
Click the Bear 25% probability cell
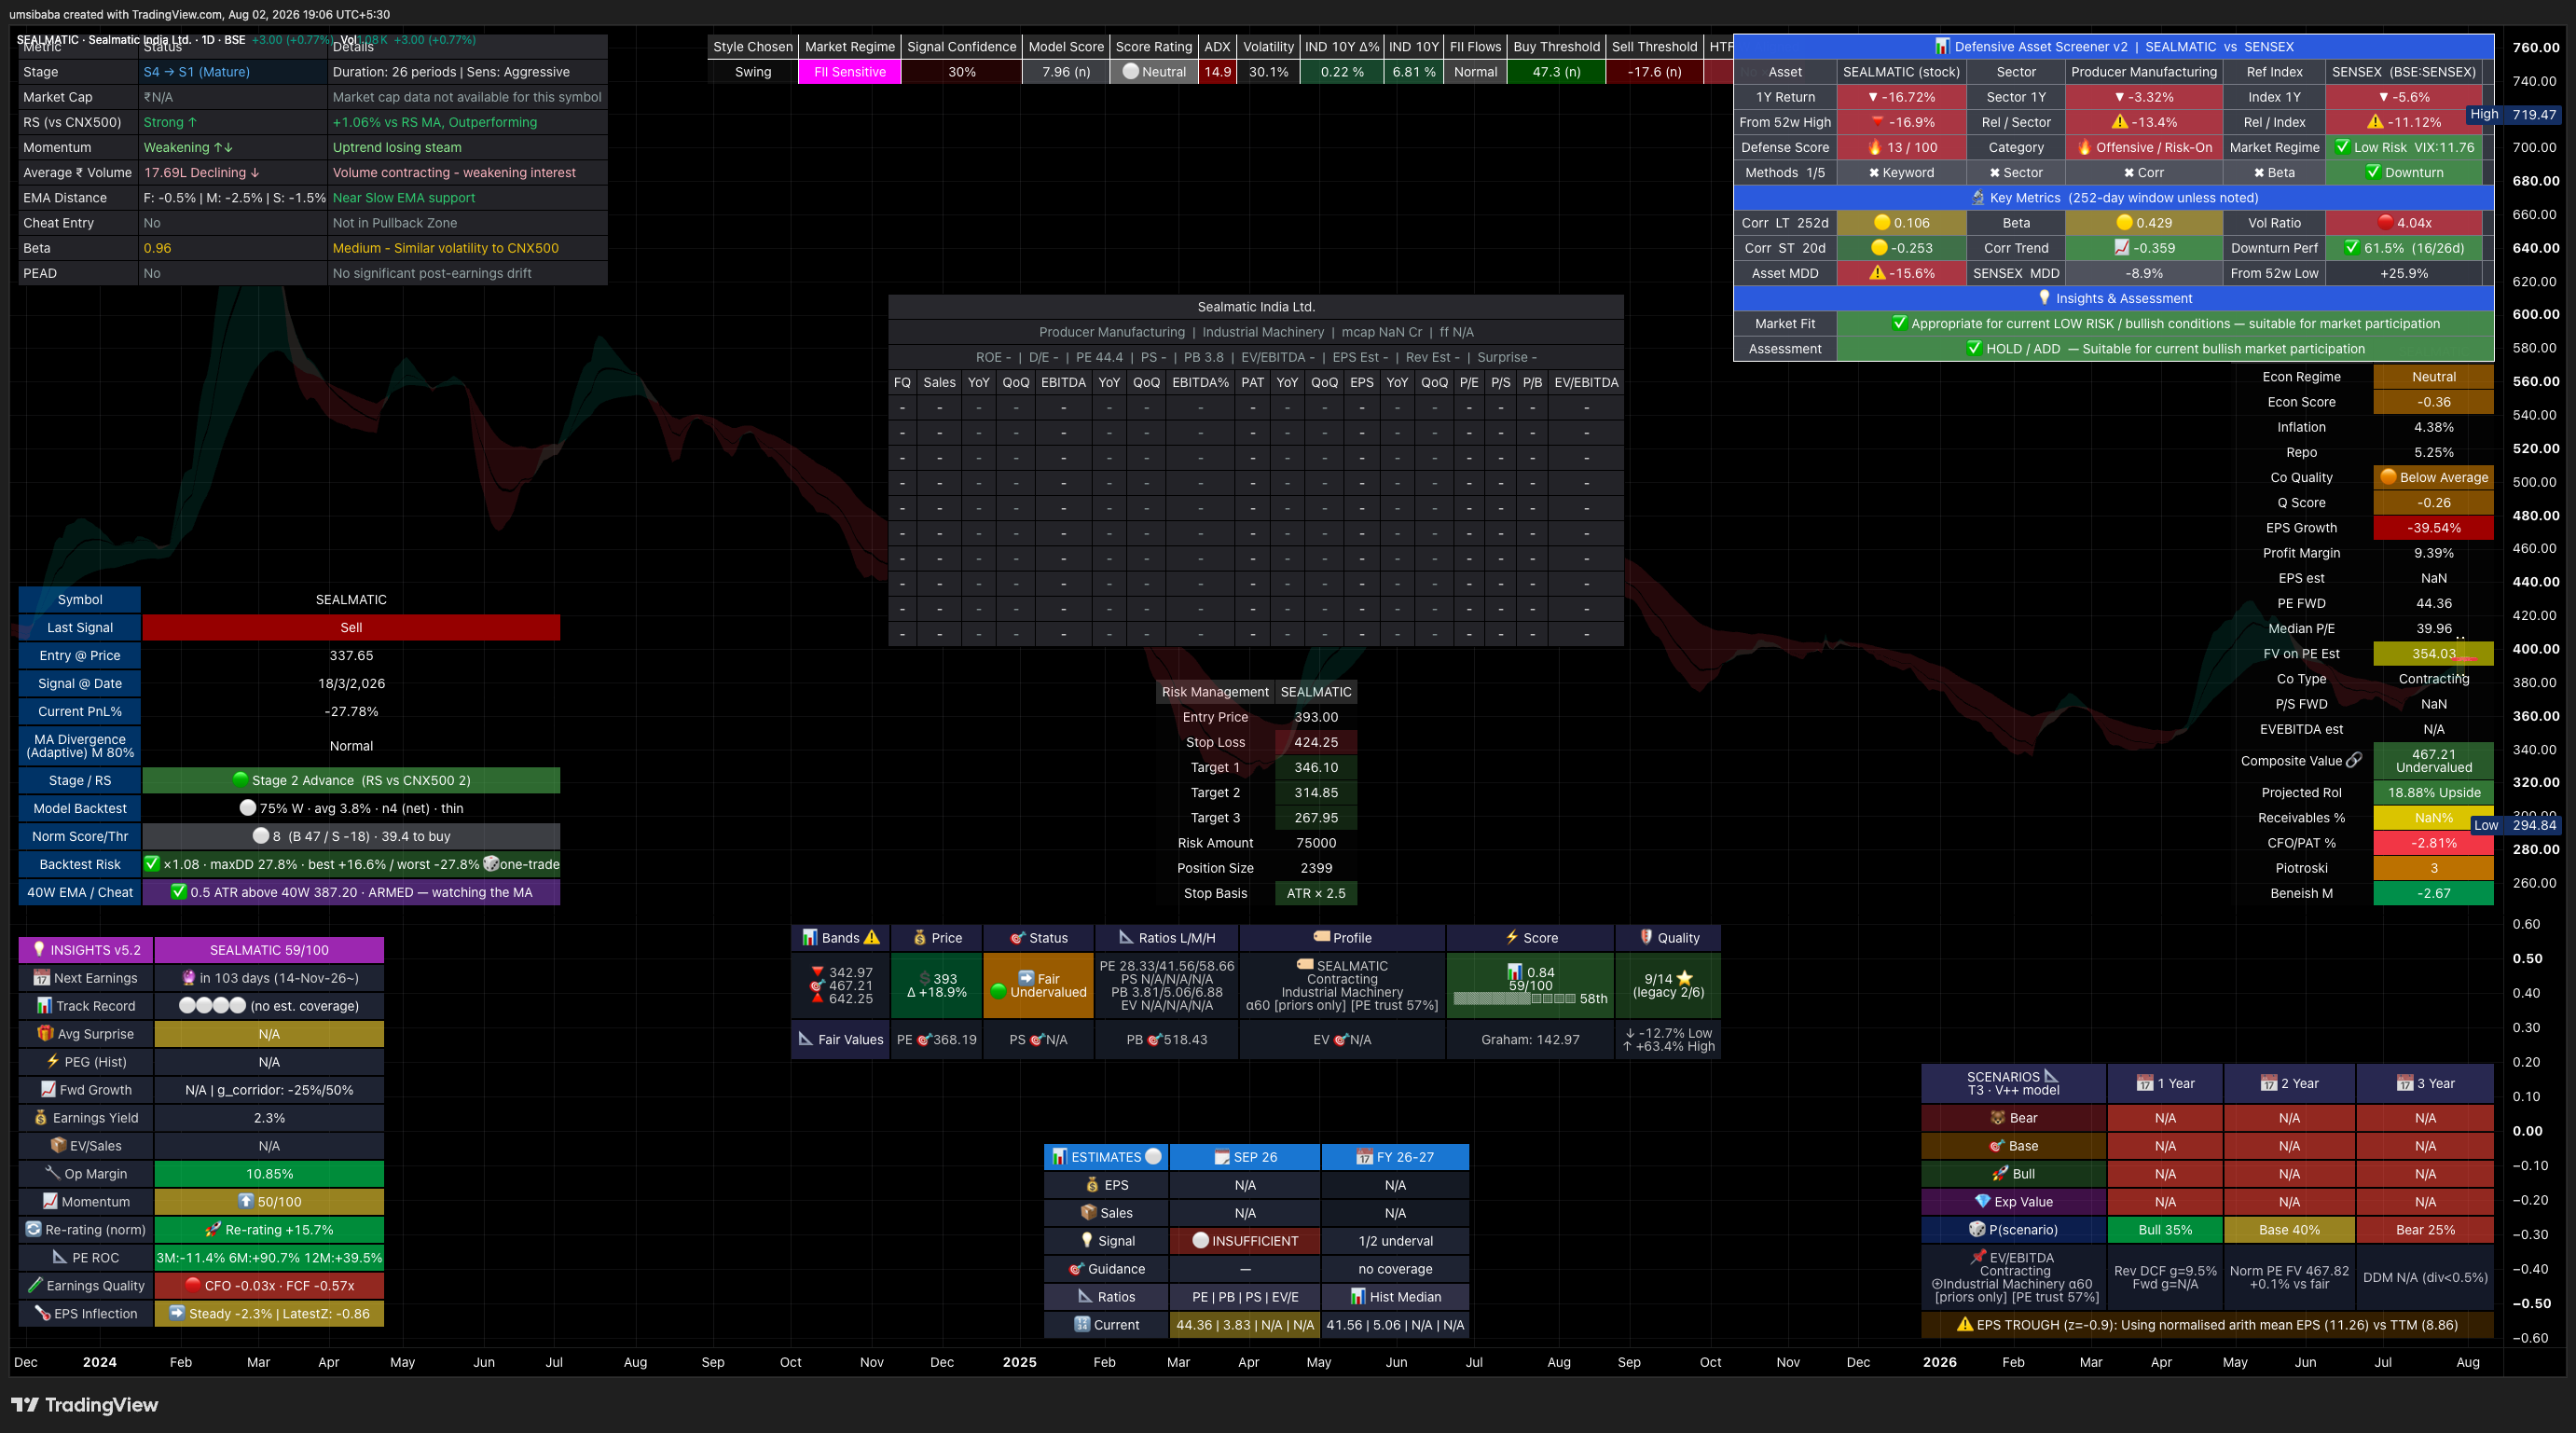(2425, 1229)
